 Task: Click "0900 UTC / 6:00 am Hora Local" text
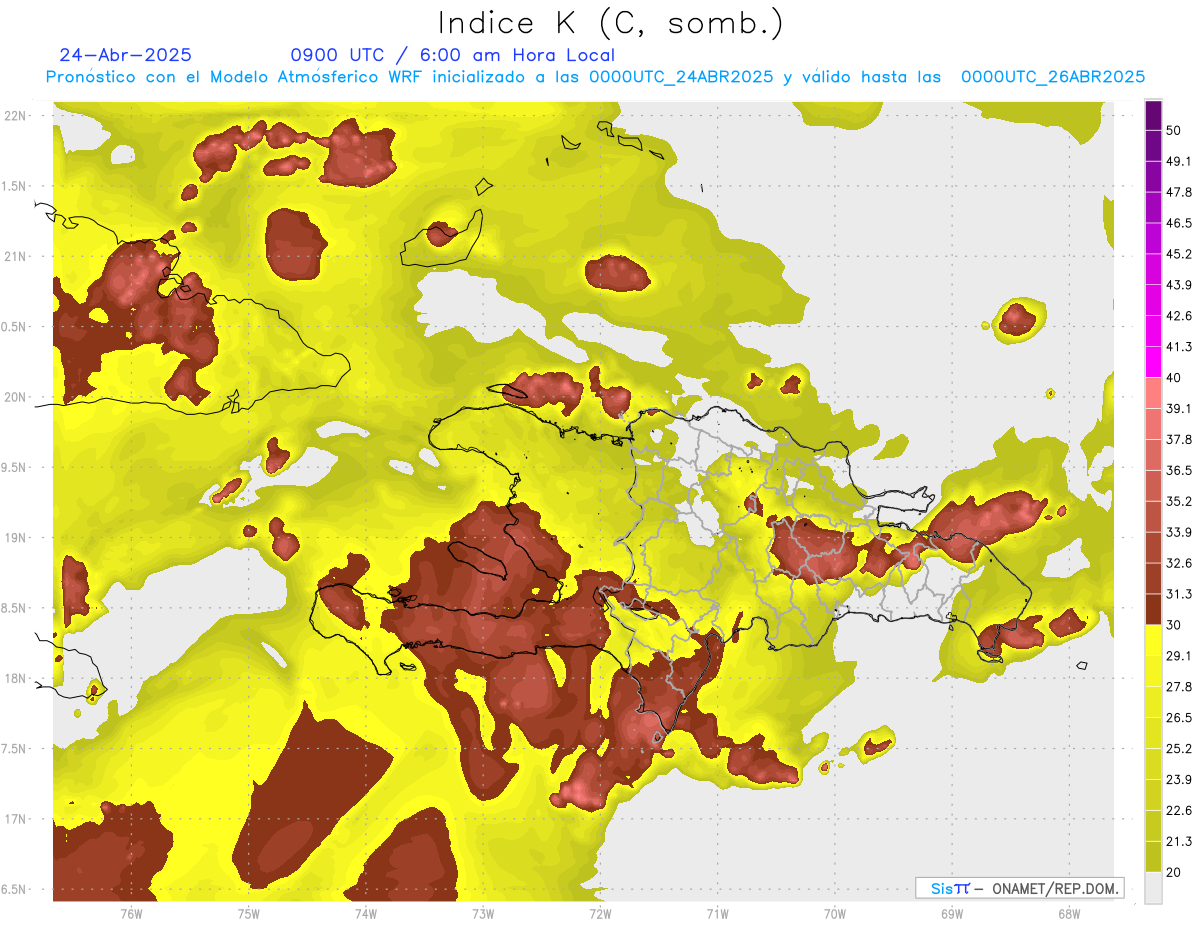(452, 55)
